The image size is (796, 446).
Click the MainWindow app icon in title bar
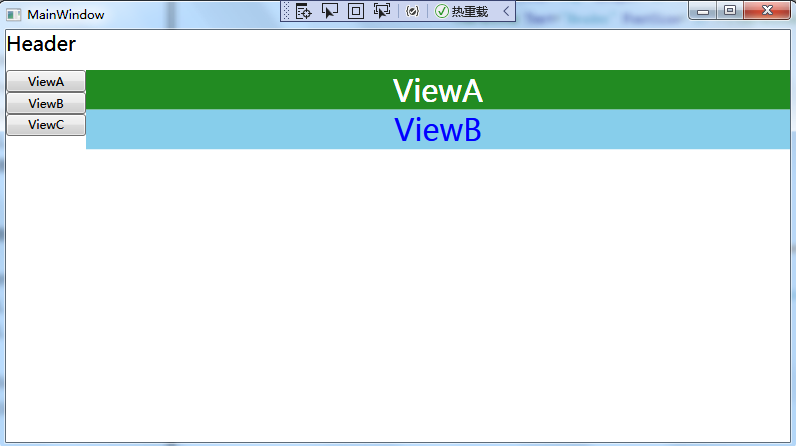coord(13,15)
